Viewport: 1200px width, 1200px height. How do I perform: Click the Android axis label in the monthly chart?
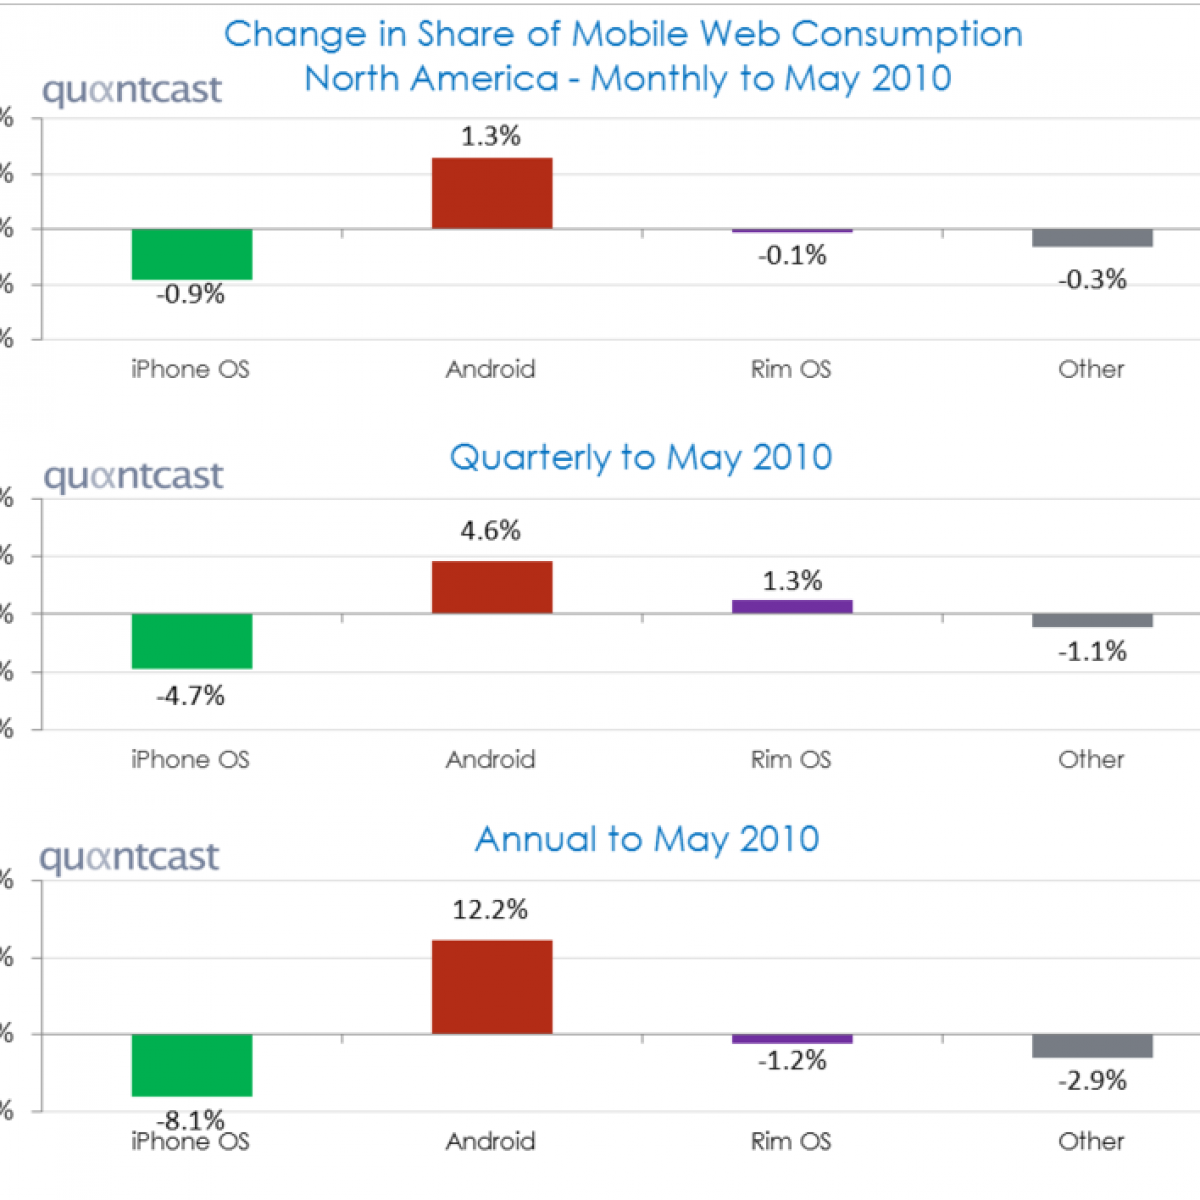tap(490, 369)
